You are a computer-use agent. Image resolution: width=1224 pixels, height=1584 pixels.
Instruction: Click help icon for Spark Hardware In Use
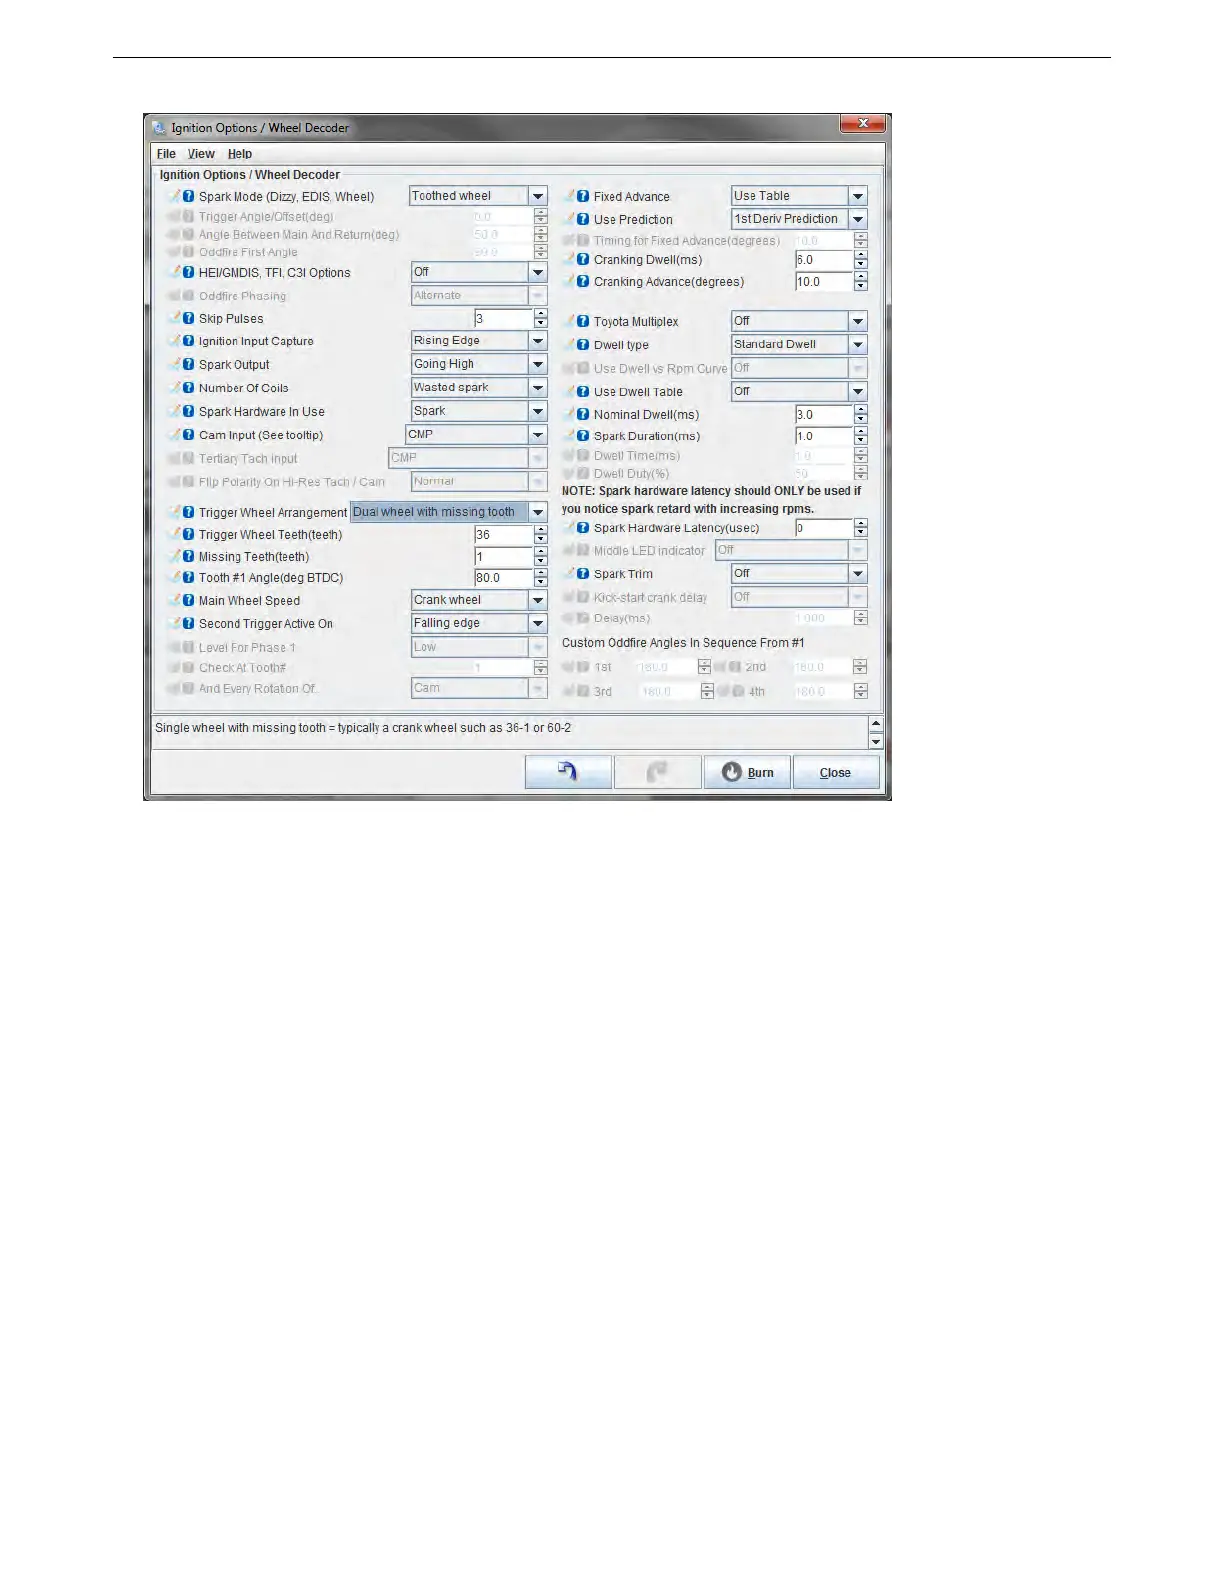tap(188, 411)
